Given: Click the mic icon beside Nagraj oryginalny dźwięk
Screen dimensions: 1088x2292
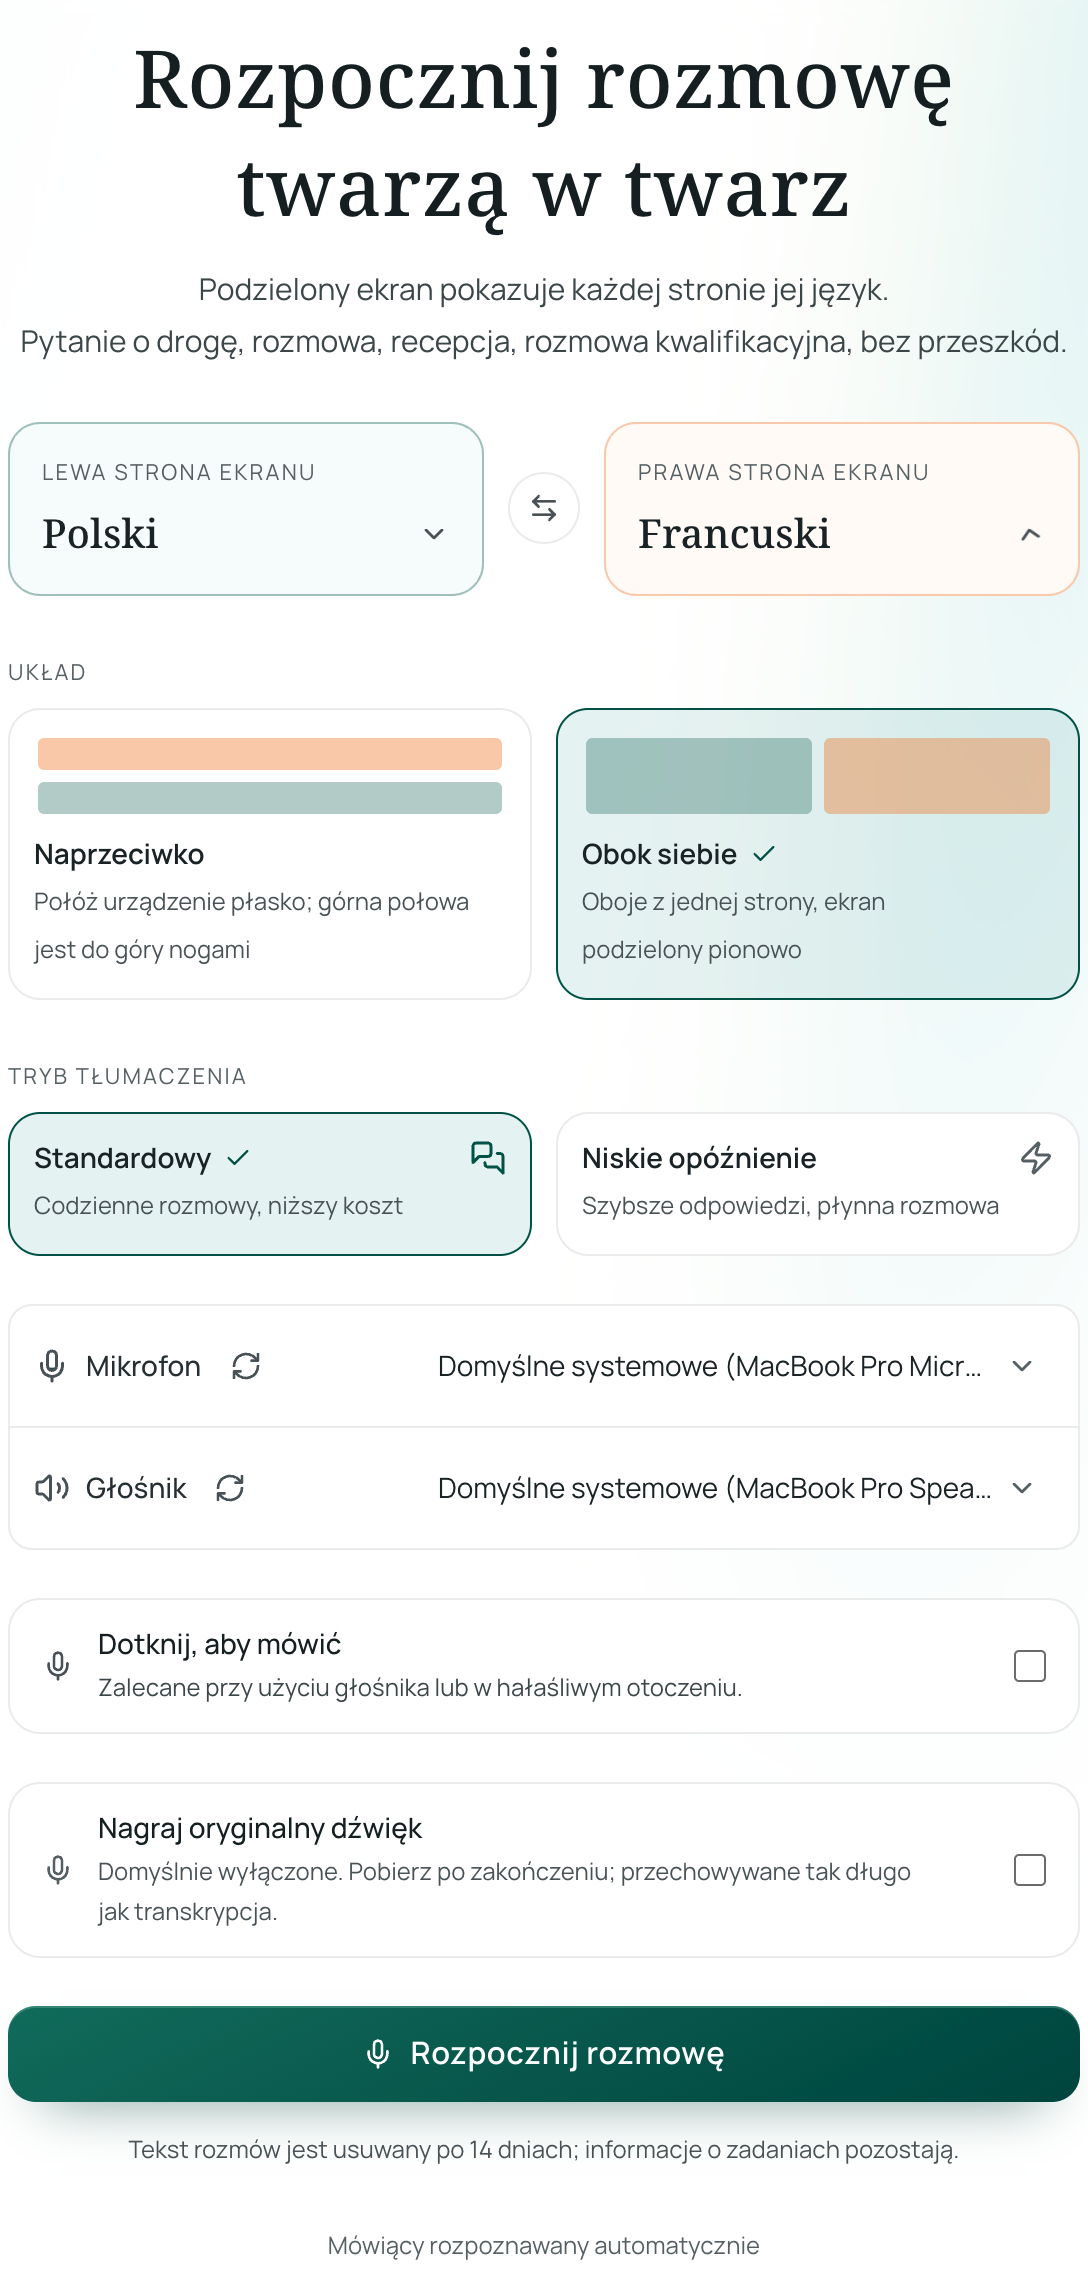Looking at the screenshot, I should pos(58,1870).
